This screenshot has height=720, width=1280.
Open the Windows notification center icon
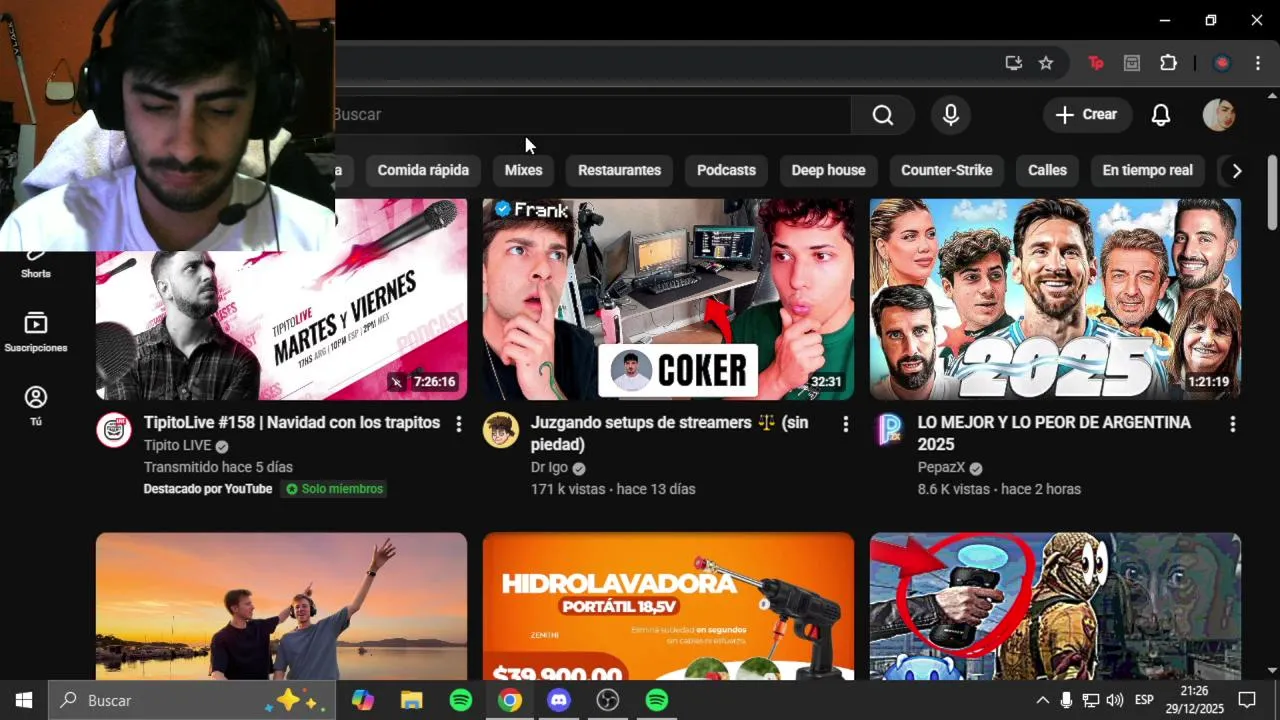point(1247,700)
